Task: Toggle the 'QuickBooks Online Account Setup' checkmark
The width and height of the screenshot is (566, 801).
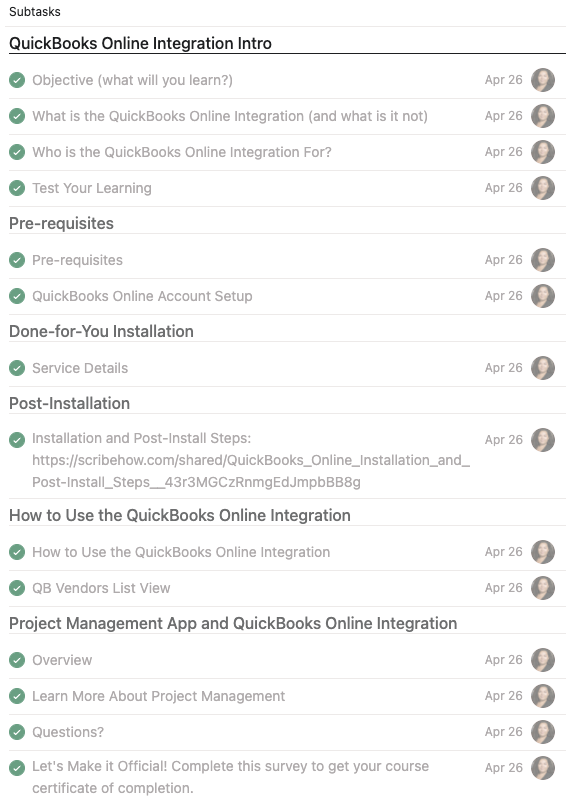Action: click(x=17, y=296)
